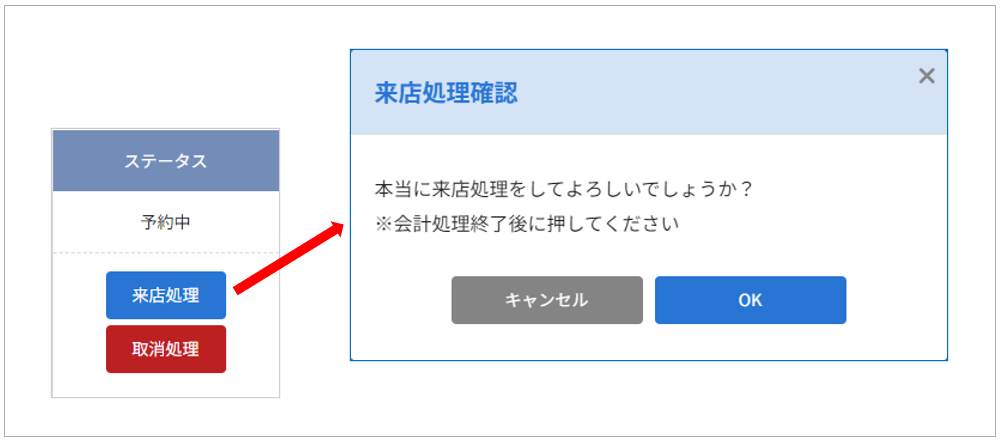This screenshot has height=441, width=1003.
Task: Click the 本当に来店処理をしてよろしいでしょうか message line
Action: (563, 191)
